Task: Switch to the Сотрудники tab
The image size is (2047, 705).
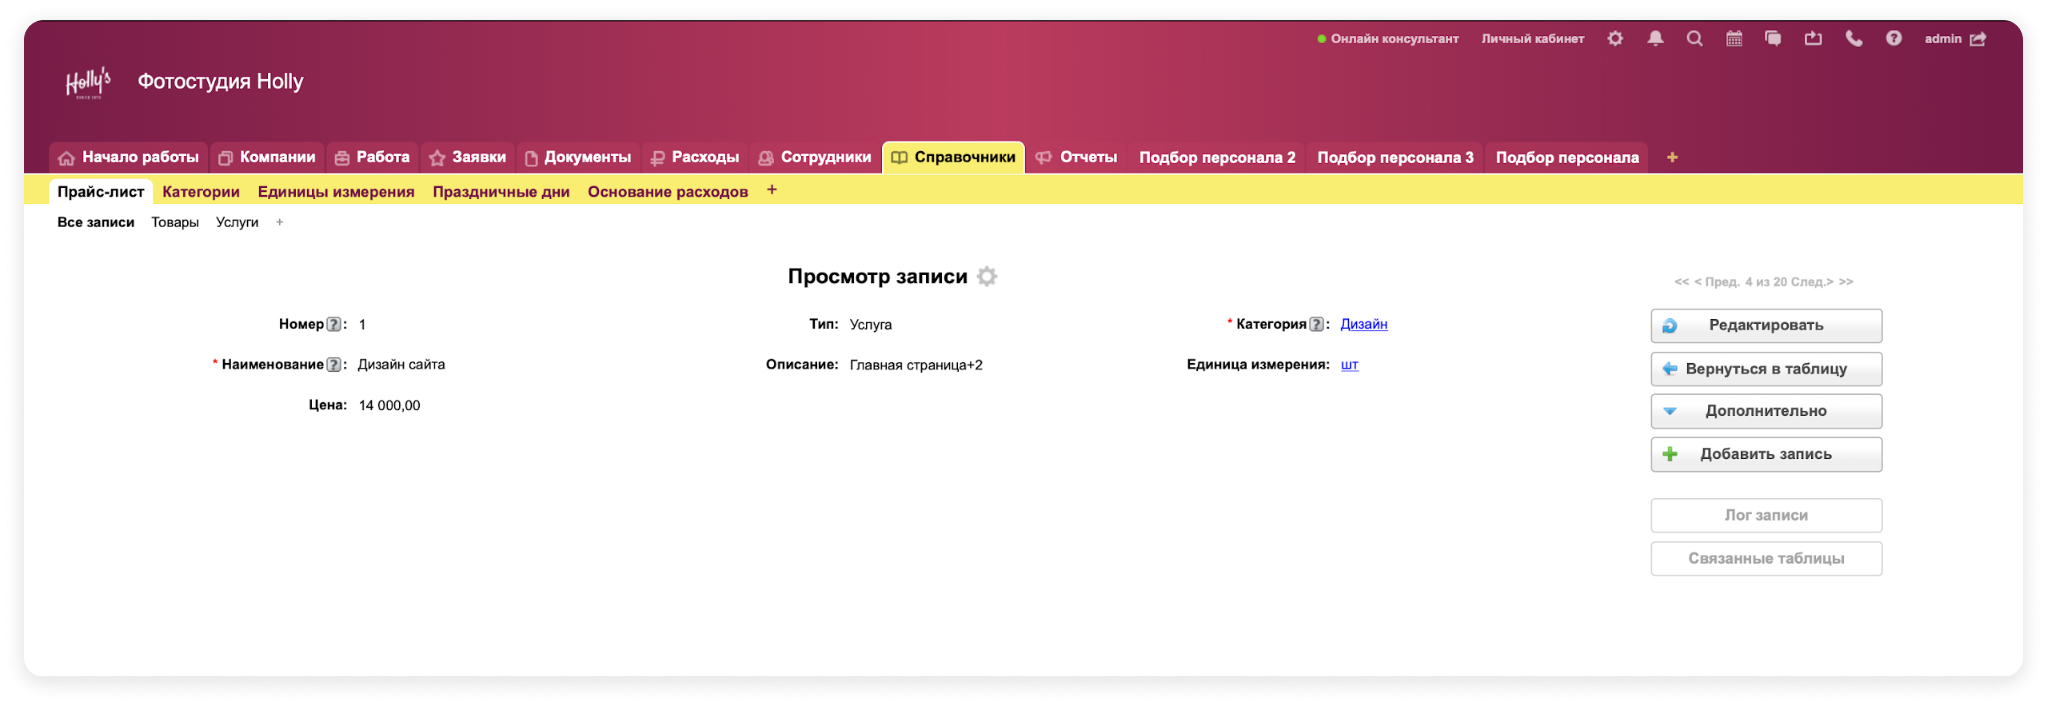Action: [815, 157]
